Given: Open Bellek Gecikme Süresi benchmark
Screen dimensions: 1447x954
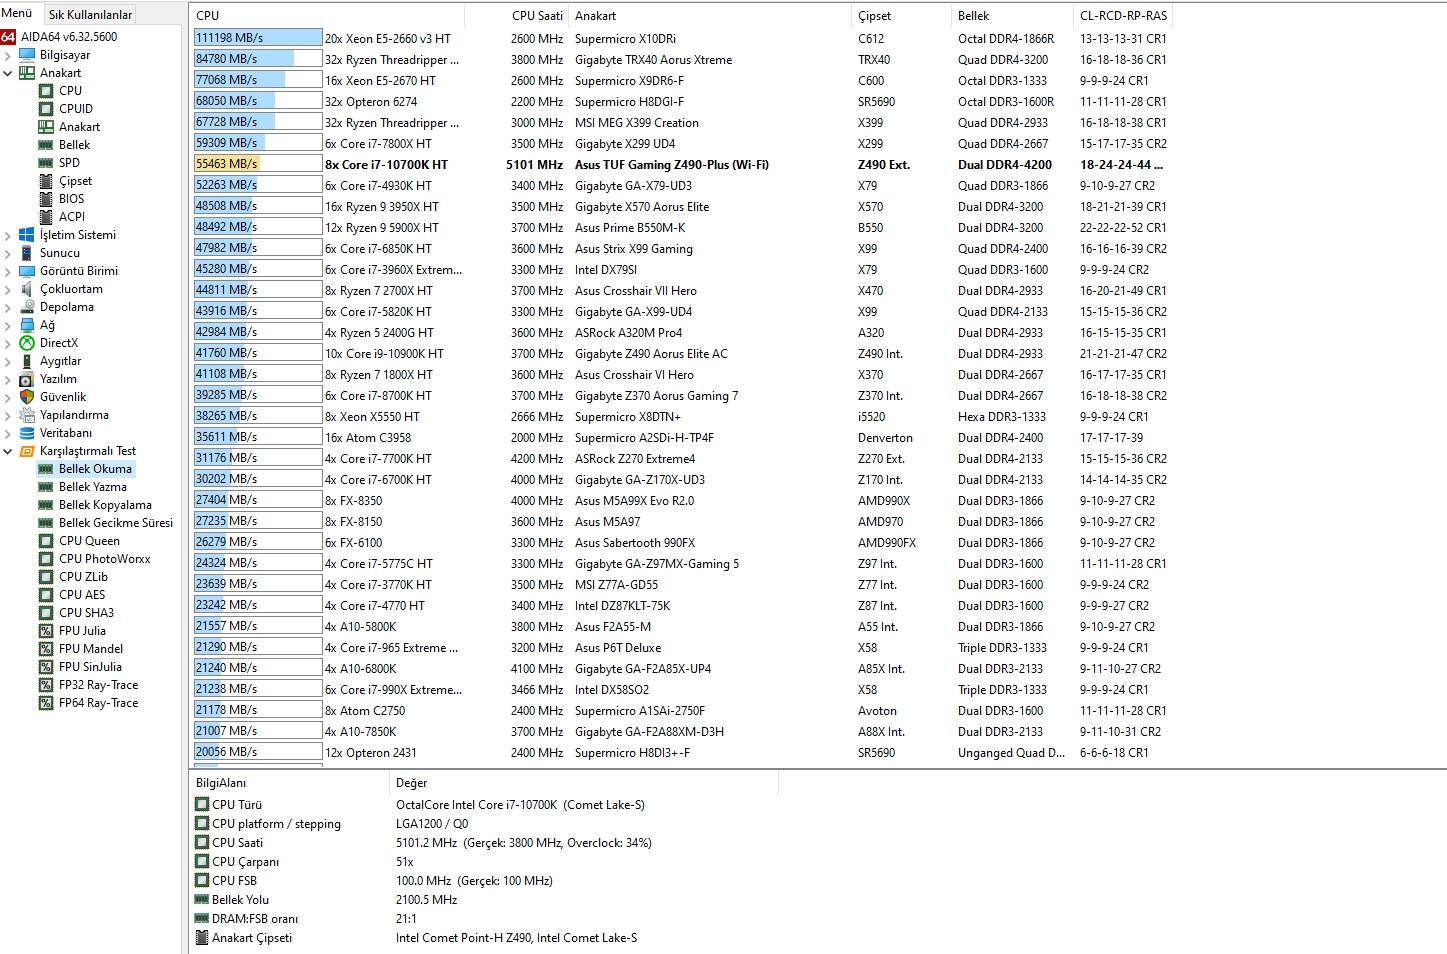Looking at the screenshot, I should coord(115,523).
